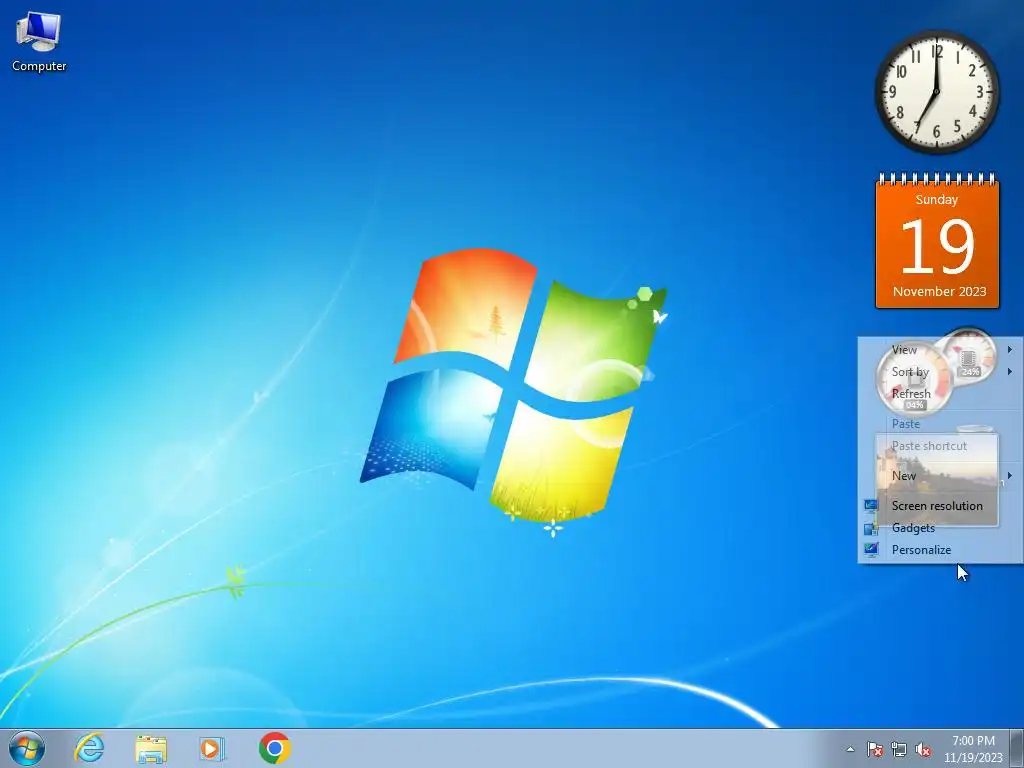The height and width of the screenshot is (768, 1024).
Task: Expand the New submenu arrow
Action: (1010, 475)
